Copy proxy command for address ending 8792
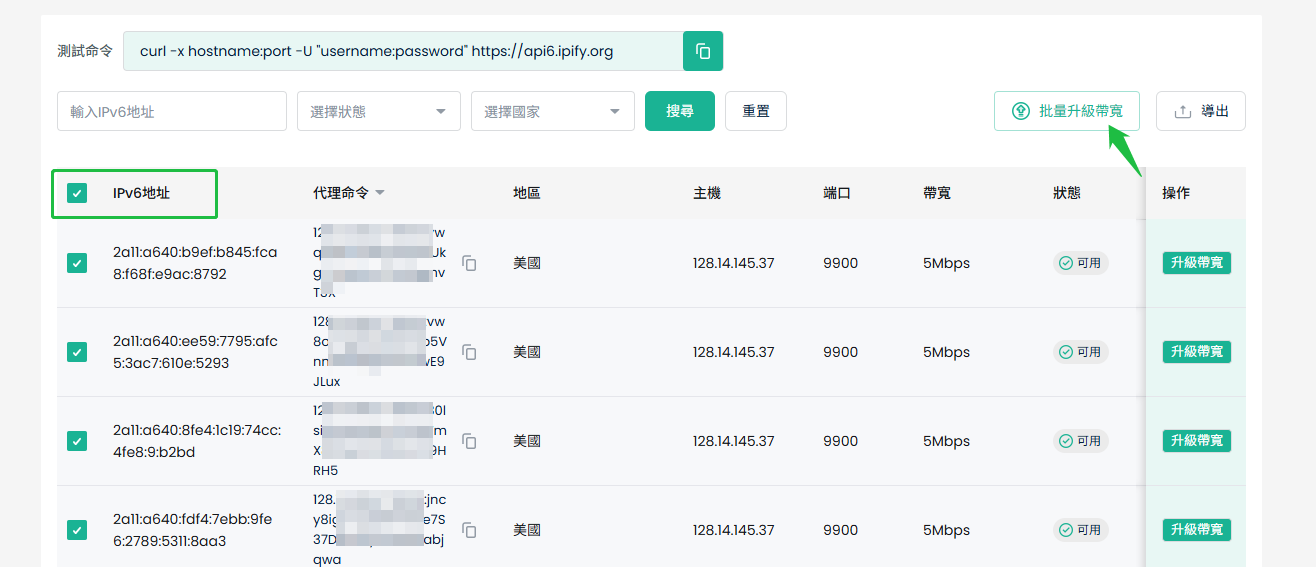1316x567 pixels. click(469, 263)
